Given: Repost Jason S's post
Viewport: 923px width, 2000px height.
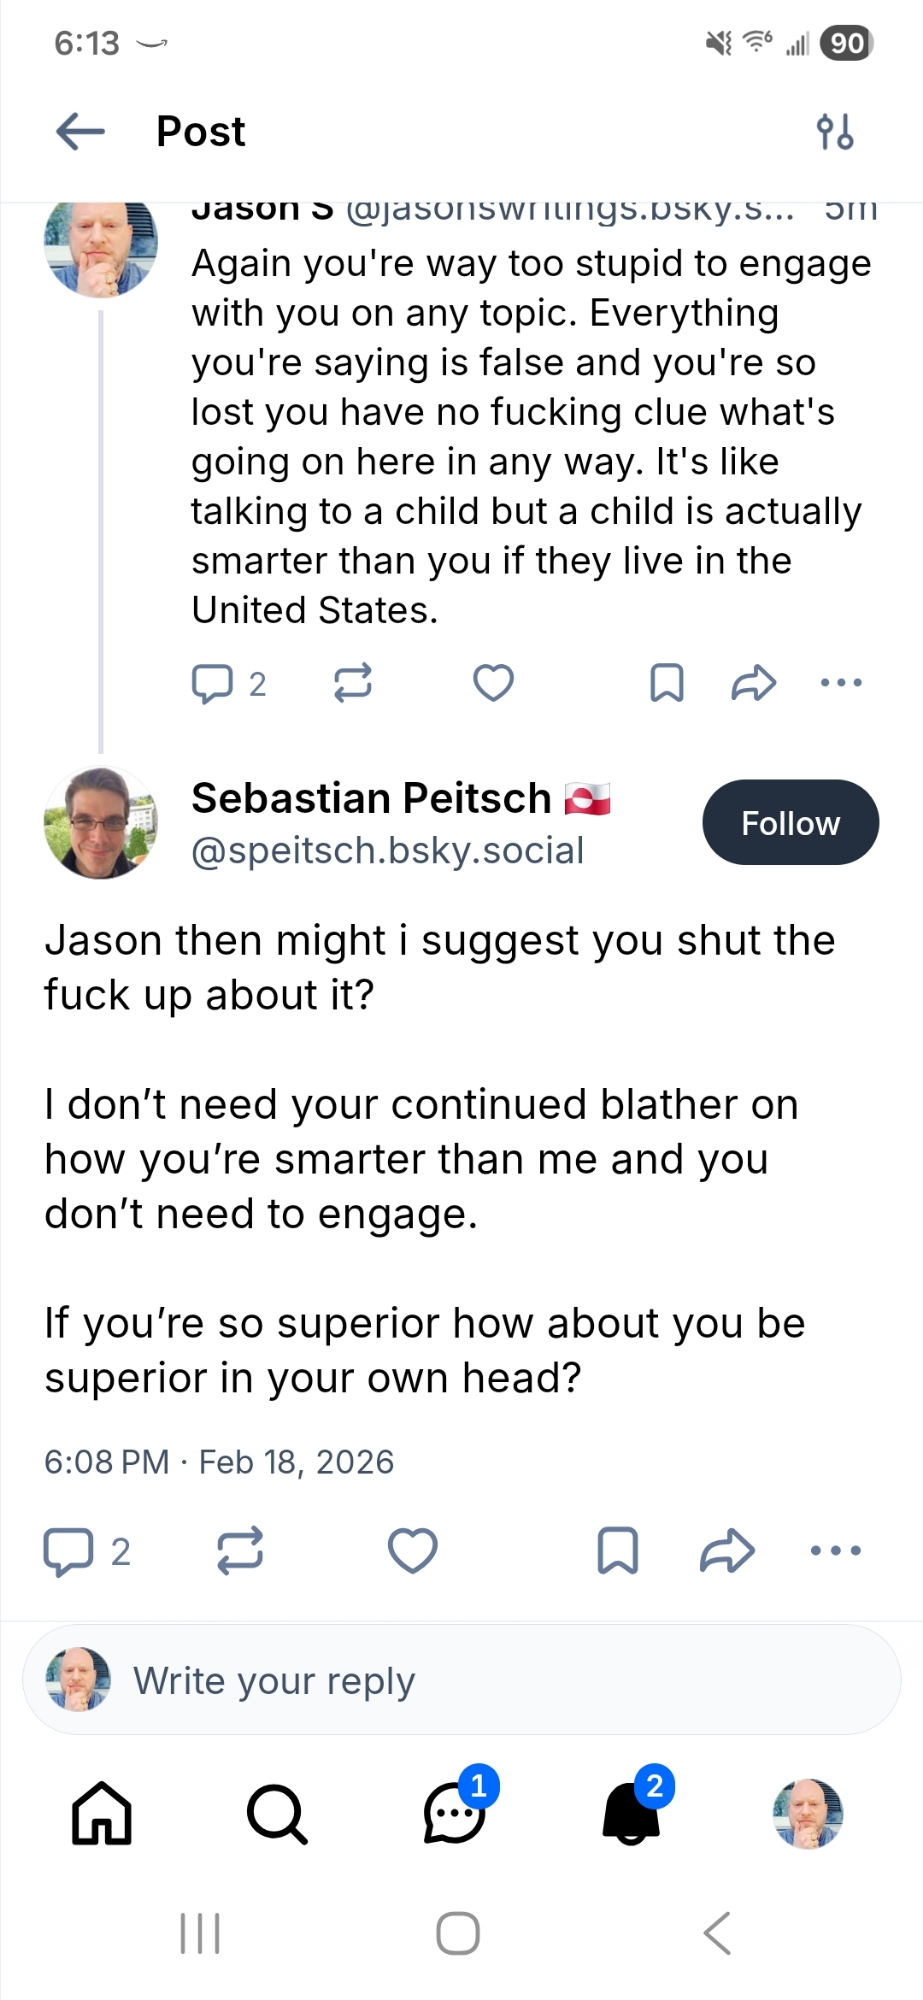Looking at the screenshot, I should coord(353,683).
